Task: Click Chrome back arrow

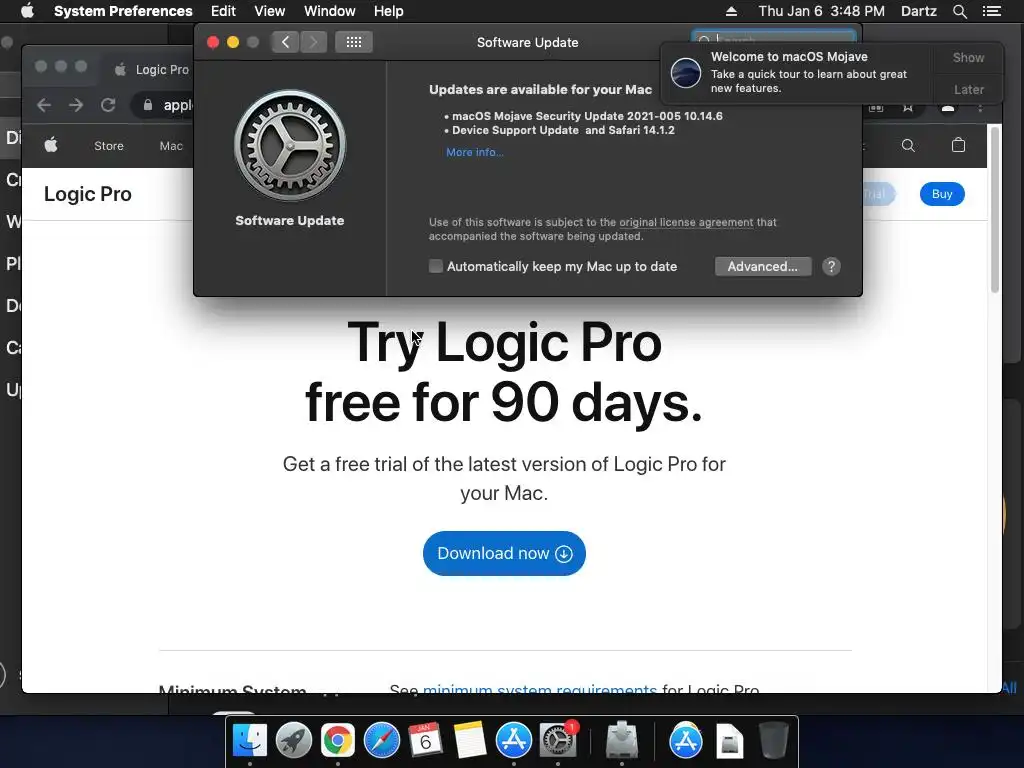Action: 44,105
